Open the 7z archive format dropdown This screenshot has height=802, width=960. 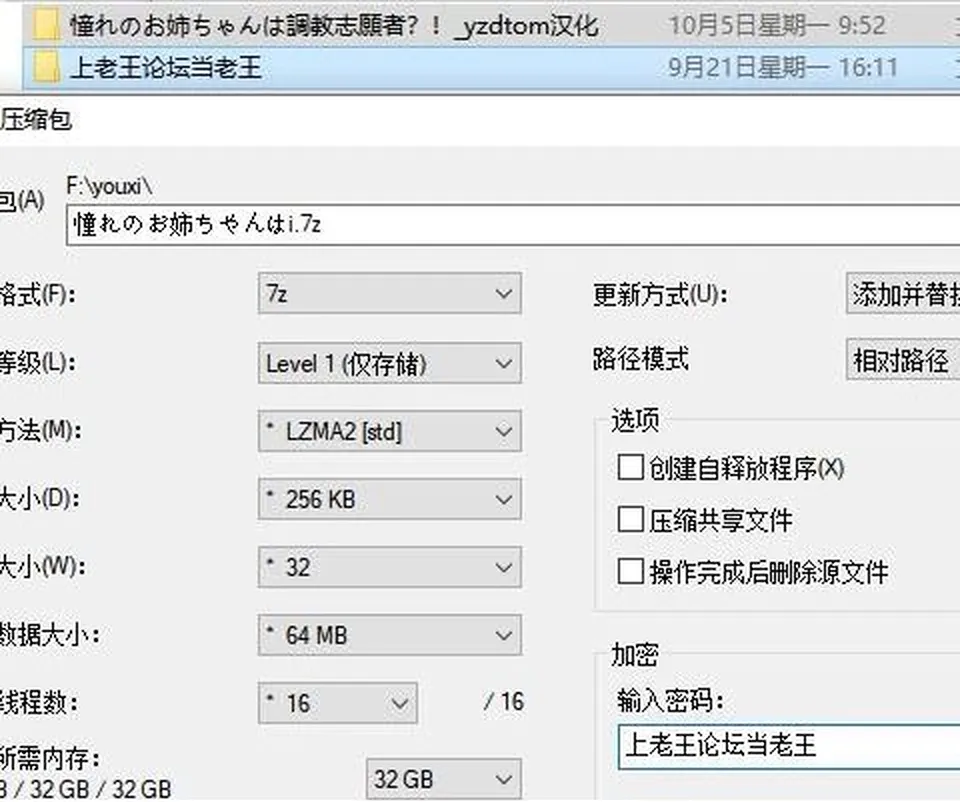(389, 294)
